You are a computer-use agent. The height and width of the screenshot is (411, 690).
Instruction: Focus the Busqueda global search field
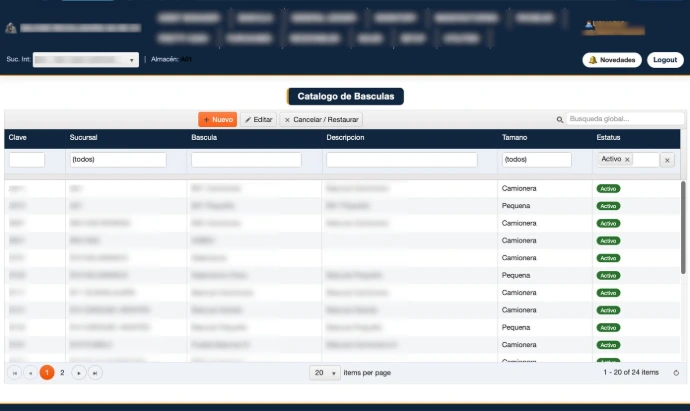[624, 119]
